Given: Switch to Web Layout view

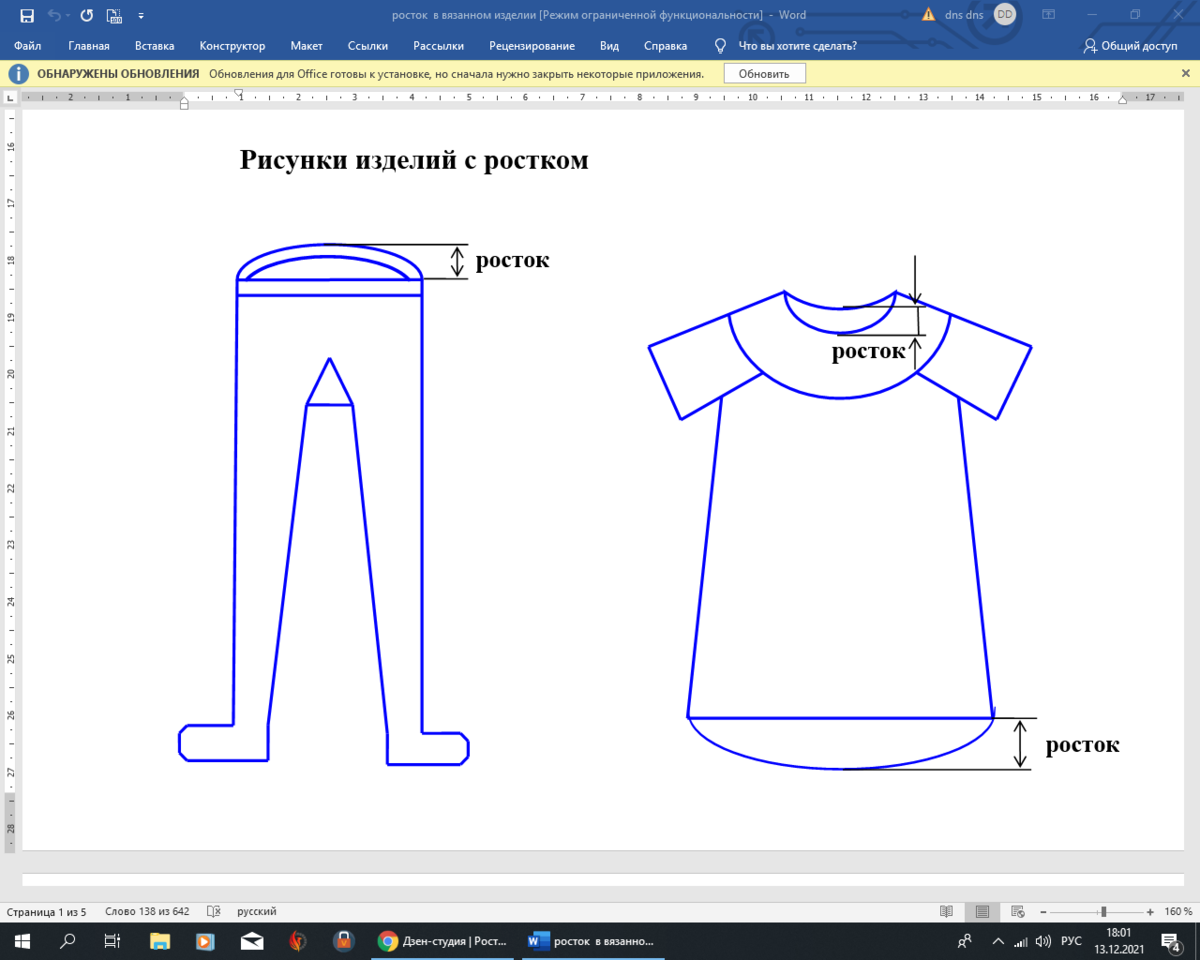Looking at the screenshot, I should [x=1018, y=912].
